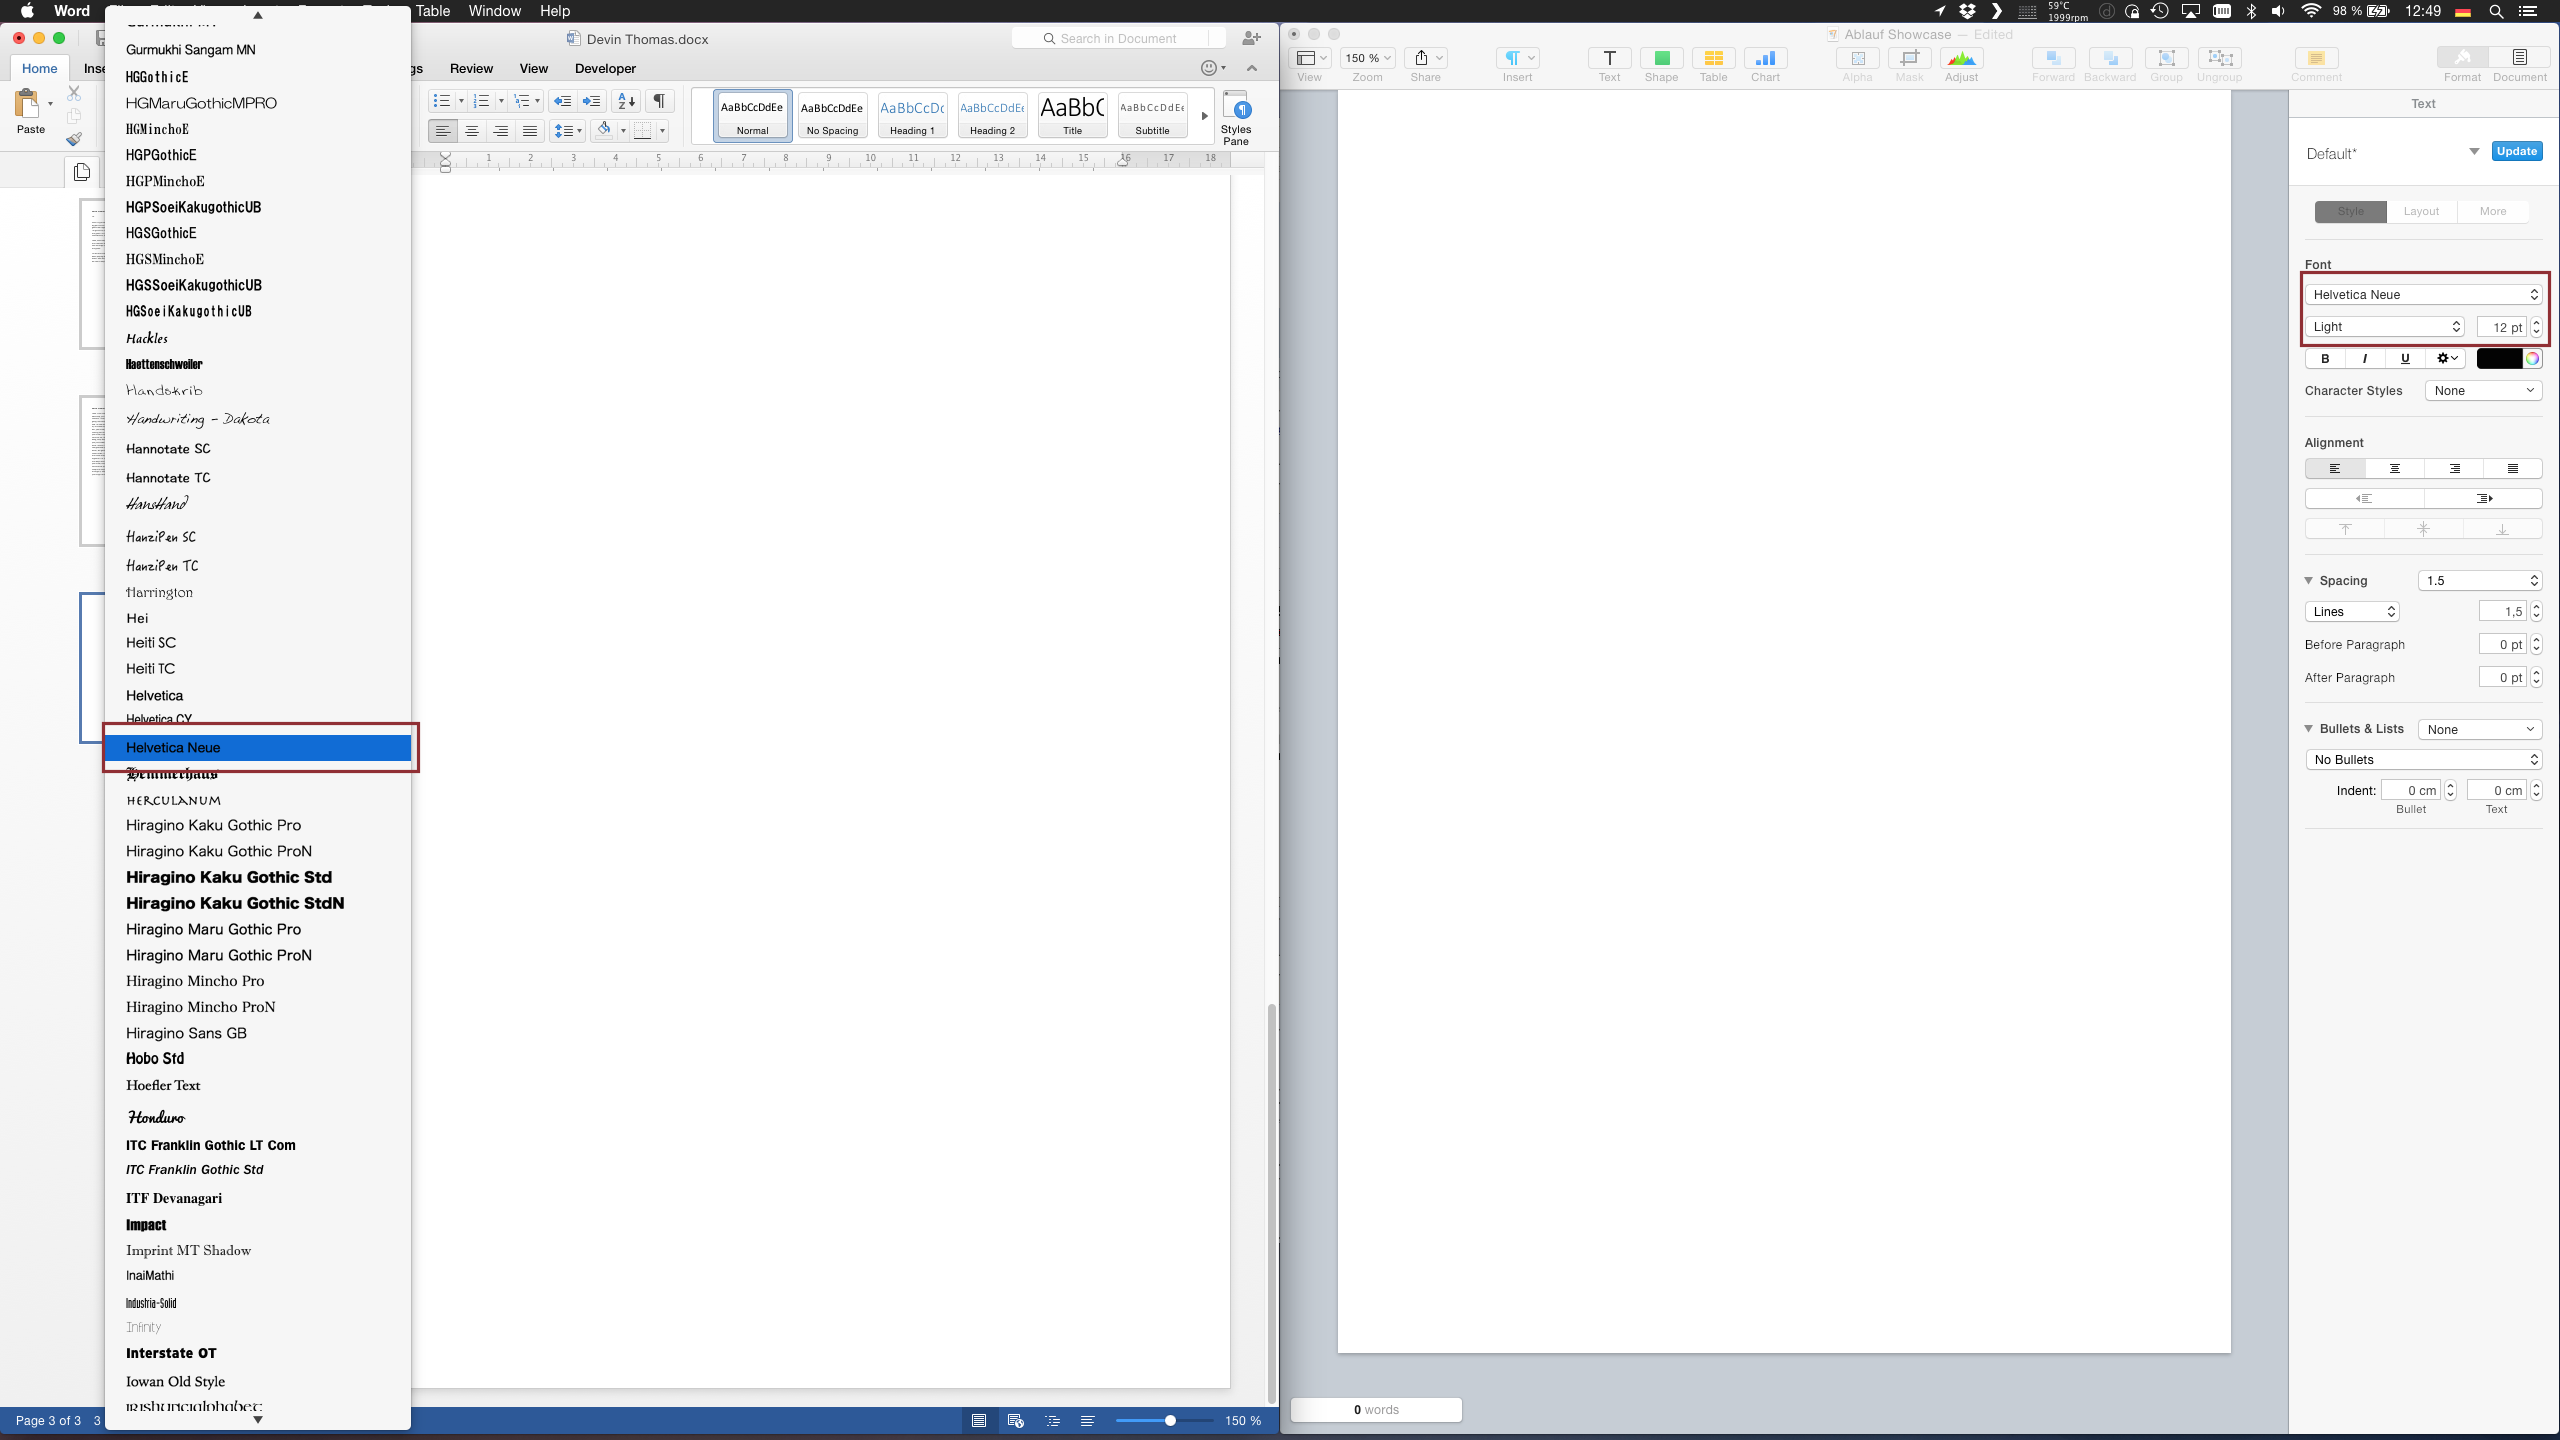
Task: Switch to the Layout tab in Pages inspector
Action: [2421, 211]
